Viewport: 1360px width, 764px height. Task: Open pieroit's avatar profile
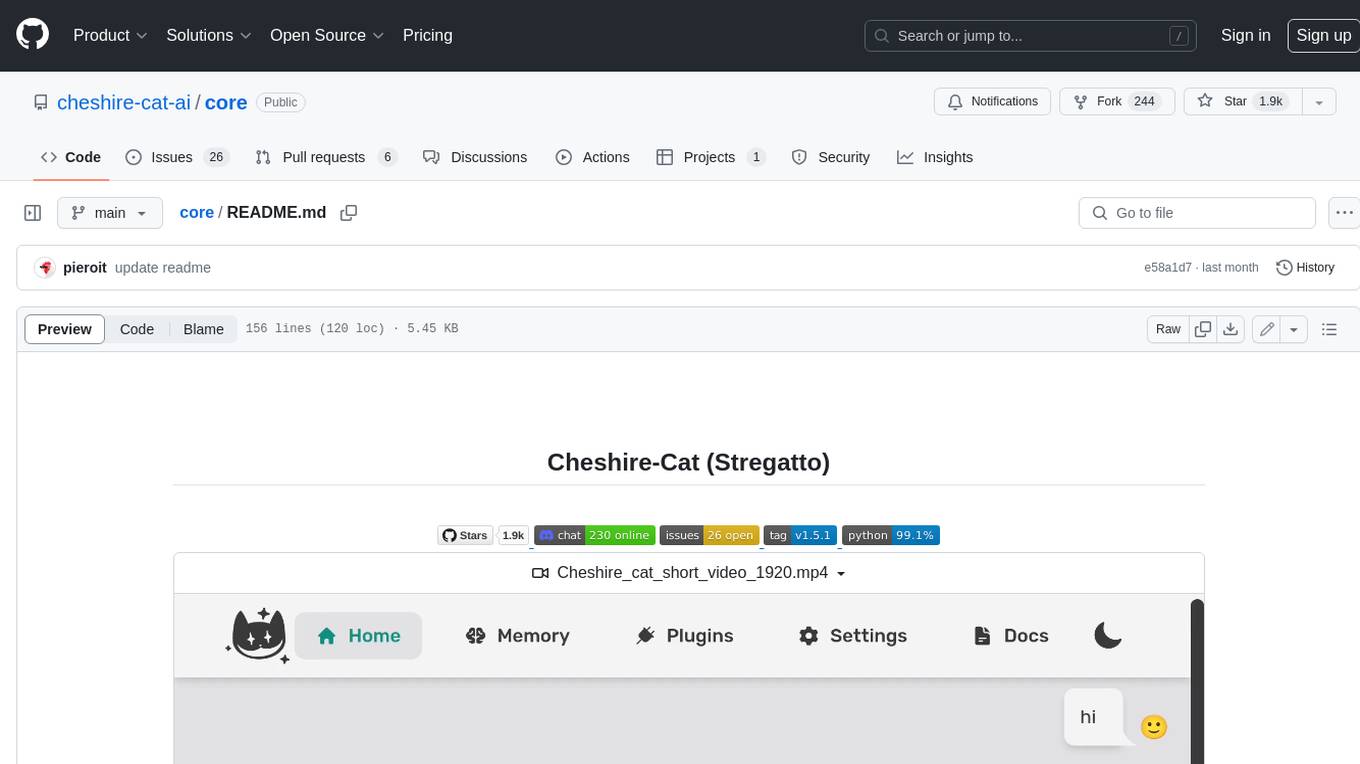[45, 268]
